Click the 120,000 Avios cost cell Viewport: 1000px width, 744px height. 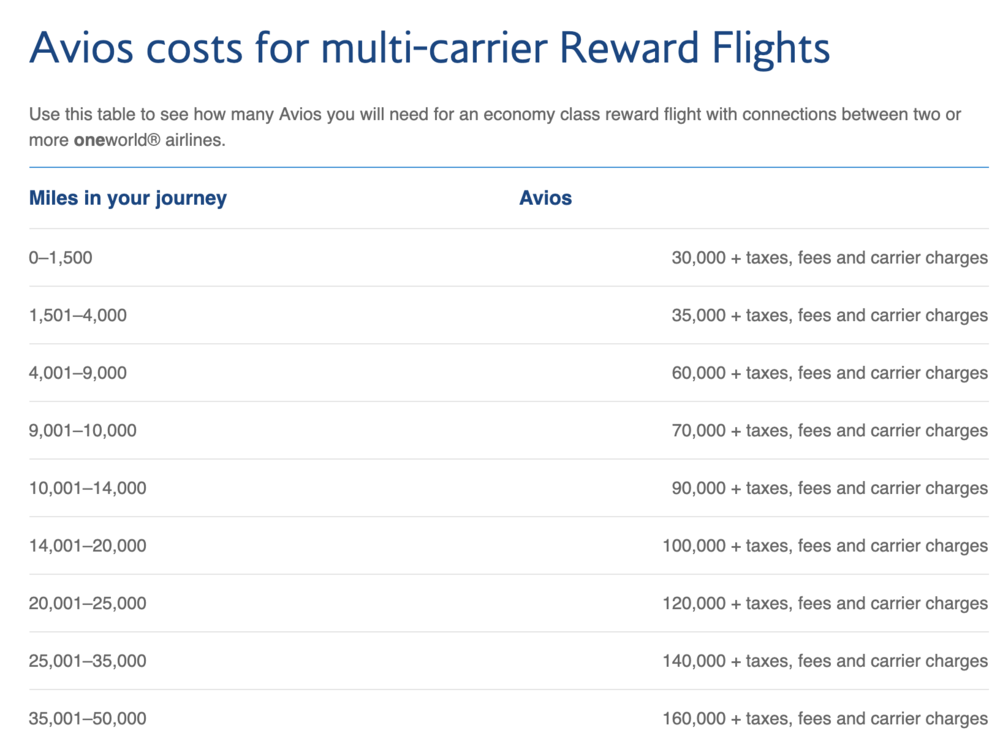[x=825, y=604]
